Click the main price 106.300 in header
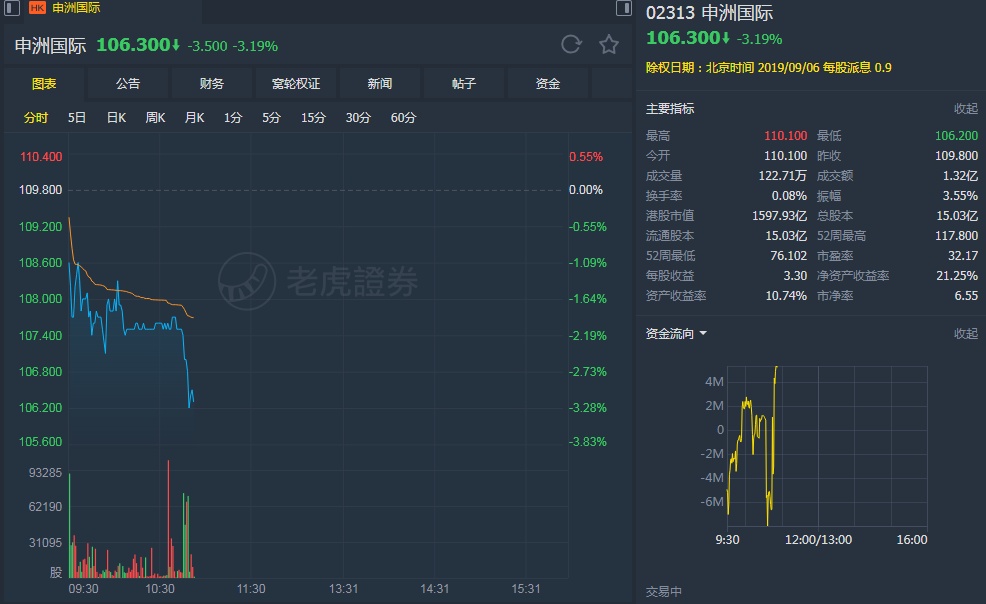 point(133,45)
